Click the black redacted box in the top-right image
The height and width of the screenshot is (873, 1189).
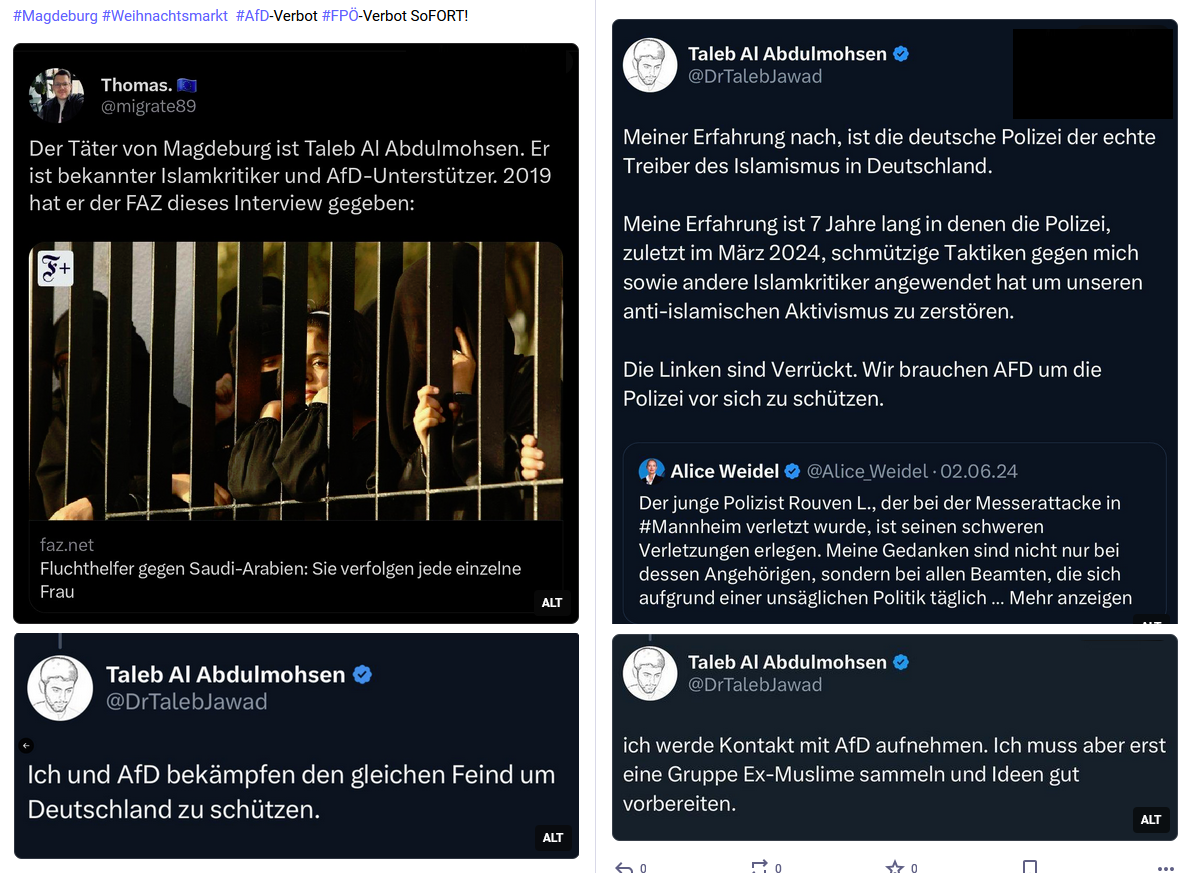pos(1092,74)
